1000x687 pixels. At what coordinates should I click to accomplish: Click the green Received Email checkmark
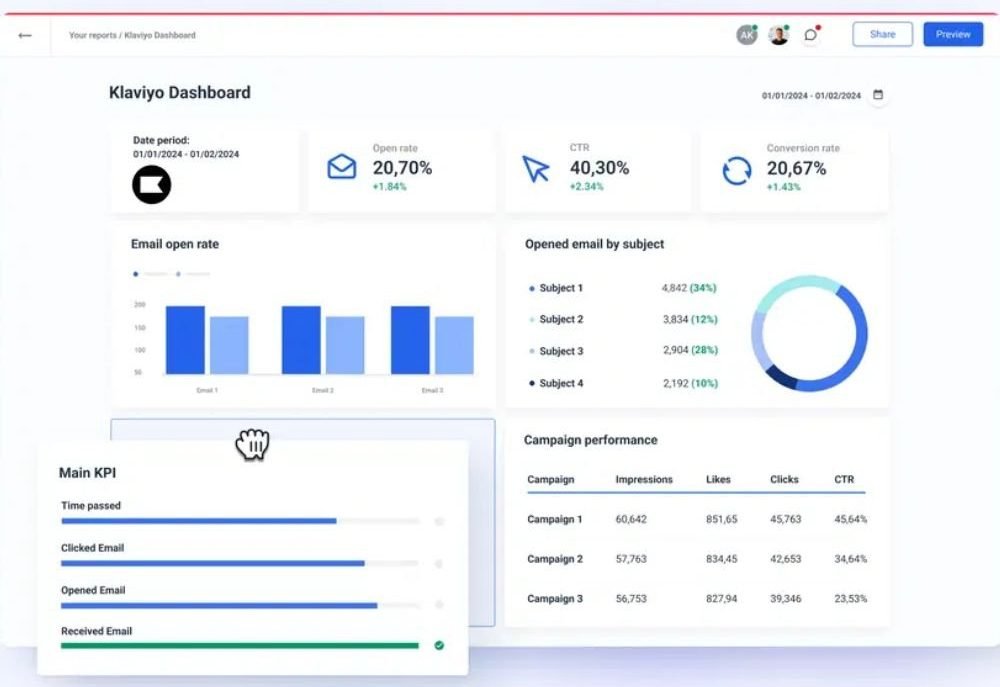click(439, 646)
